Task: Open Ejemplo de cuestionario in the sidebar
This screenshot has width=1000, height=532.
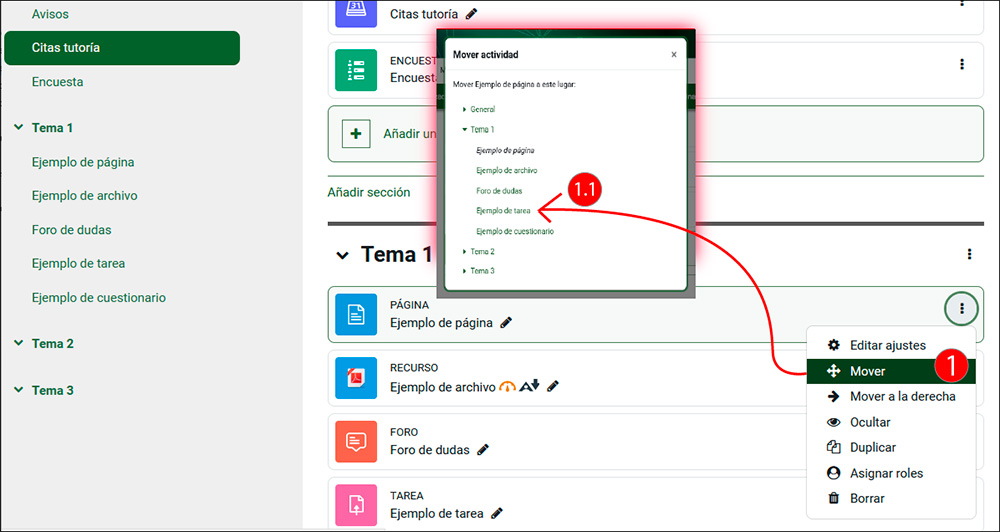Action: coord(99,297)
